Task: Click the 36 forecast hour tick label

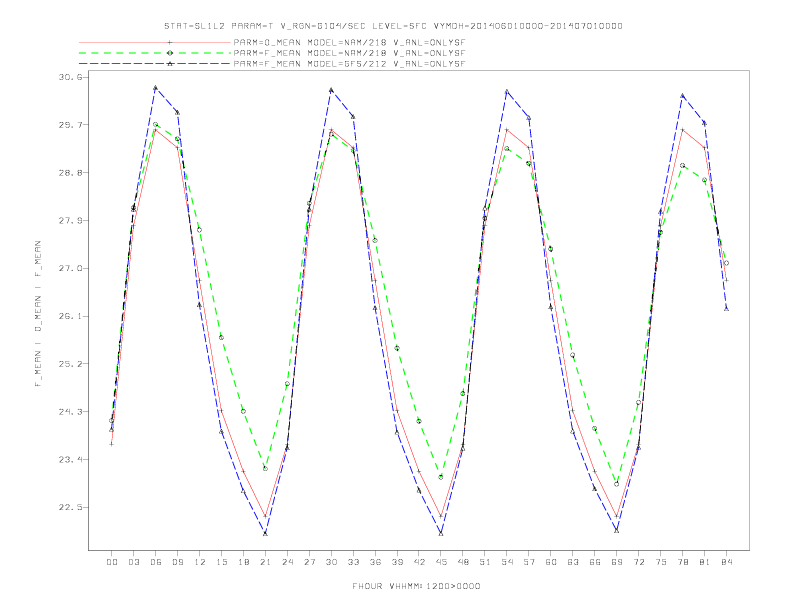Action: 375,562
